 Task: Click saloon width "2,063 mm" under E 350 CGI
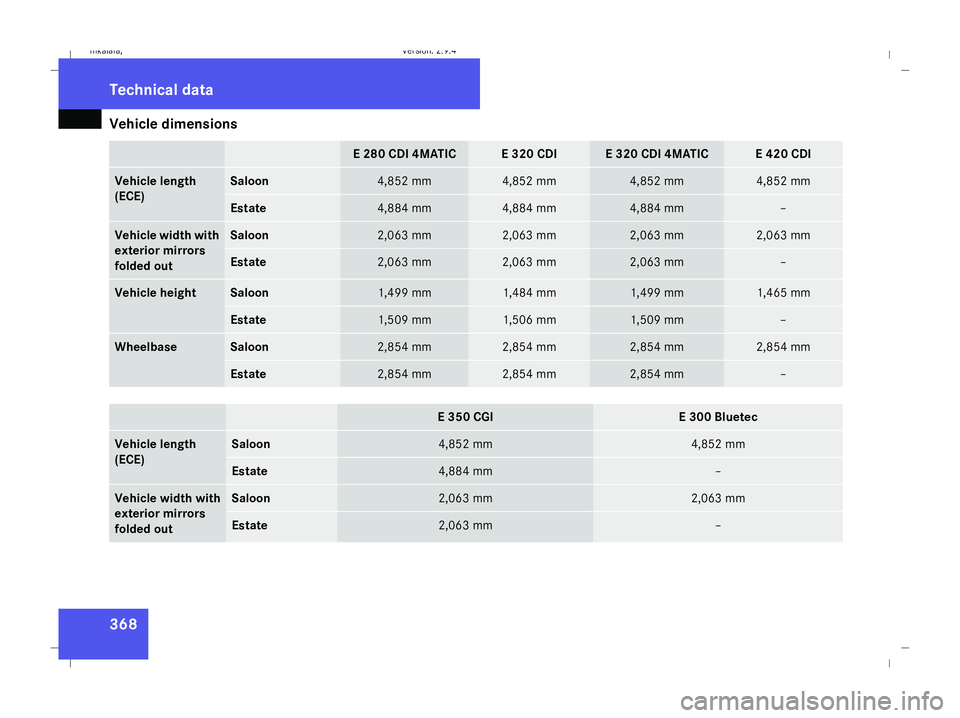click(465, 498)
